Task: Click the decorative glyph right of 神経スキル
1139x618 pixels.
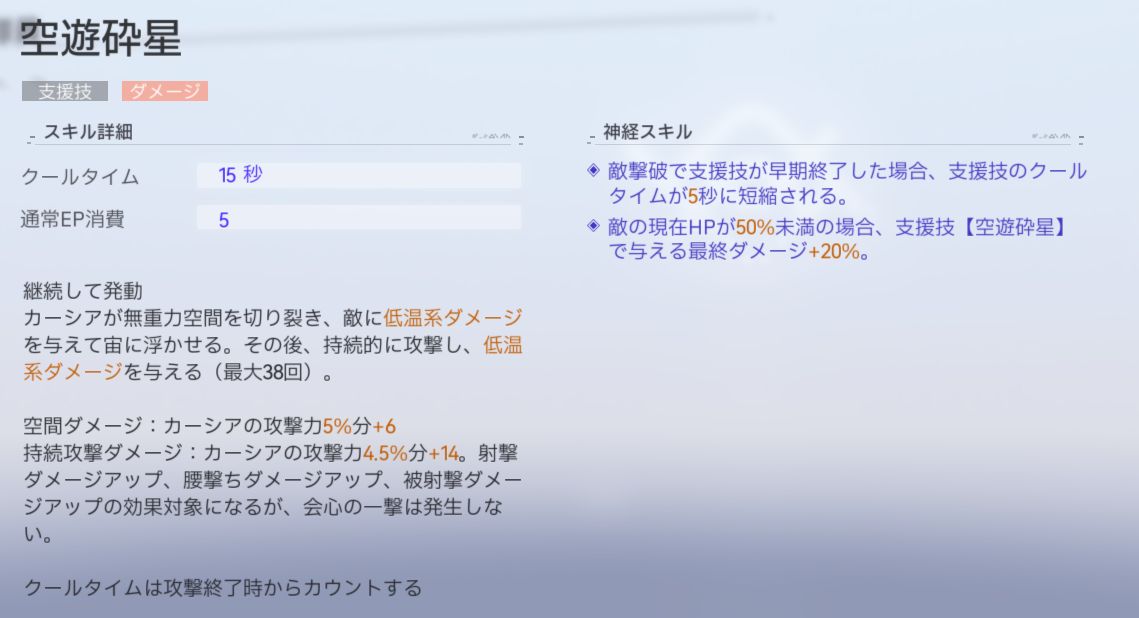Action: [x=1051, y=136]
